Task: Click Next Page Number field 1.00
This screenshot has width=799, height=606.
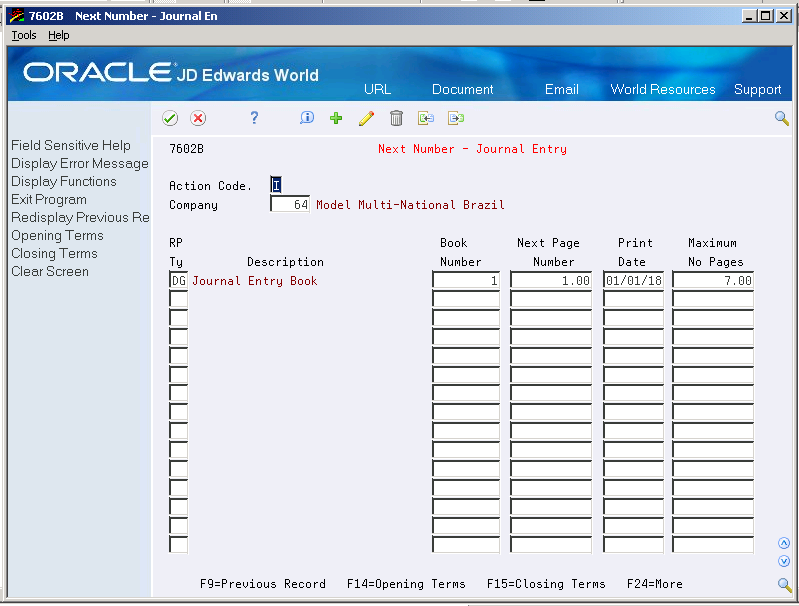Action: [551, 280]
